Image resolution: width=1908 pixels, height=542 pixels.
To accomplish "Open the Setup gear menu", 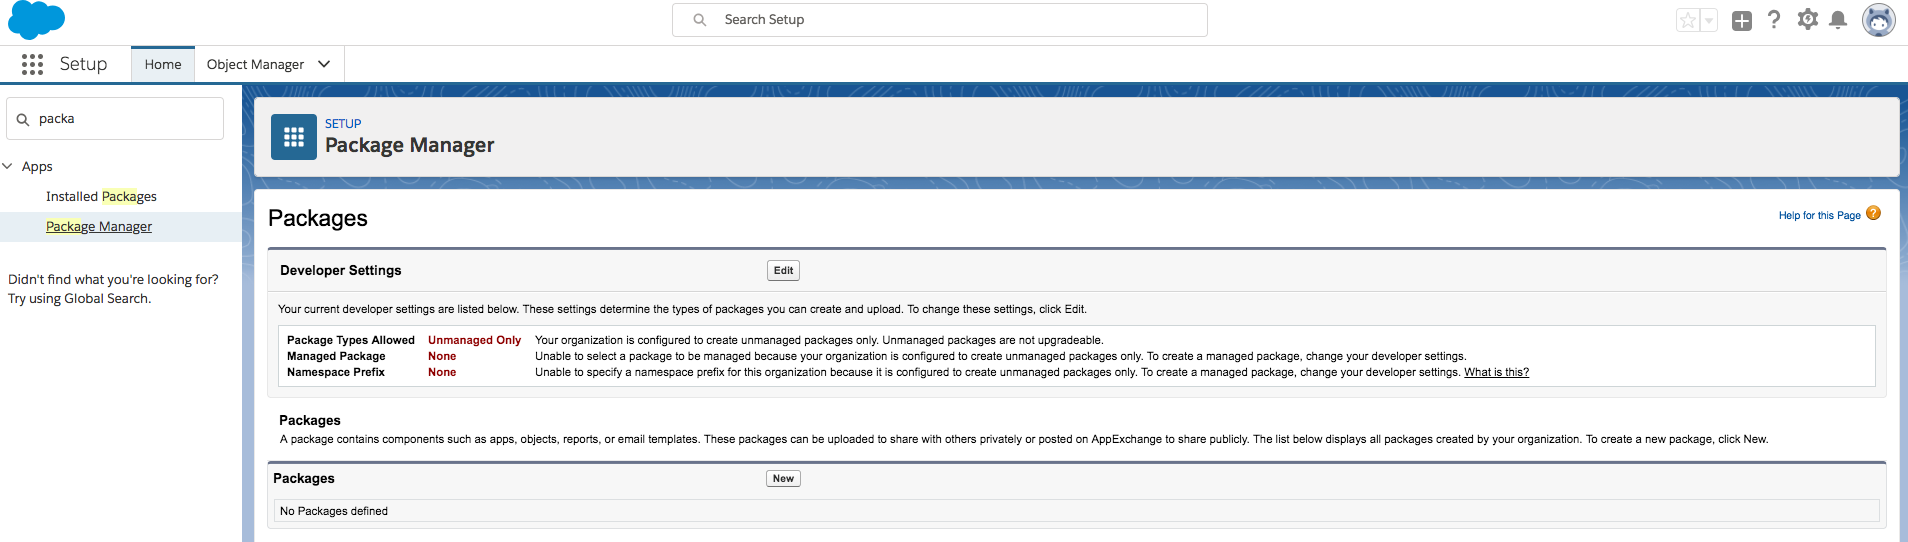I will tap(1807, 19).
